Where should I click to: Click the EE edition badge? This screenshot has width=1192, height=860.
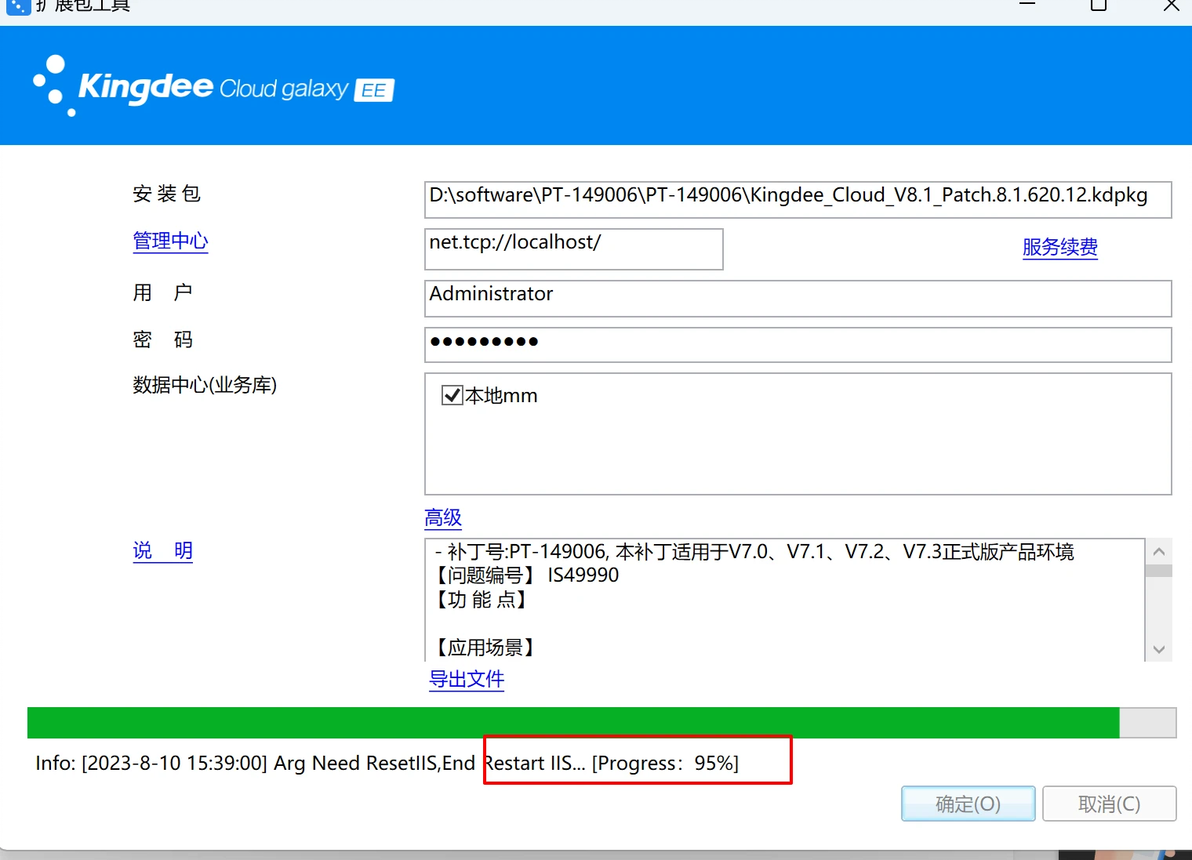(x=374, y=90)
